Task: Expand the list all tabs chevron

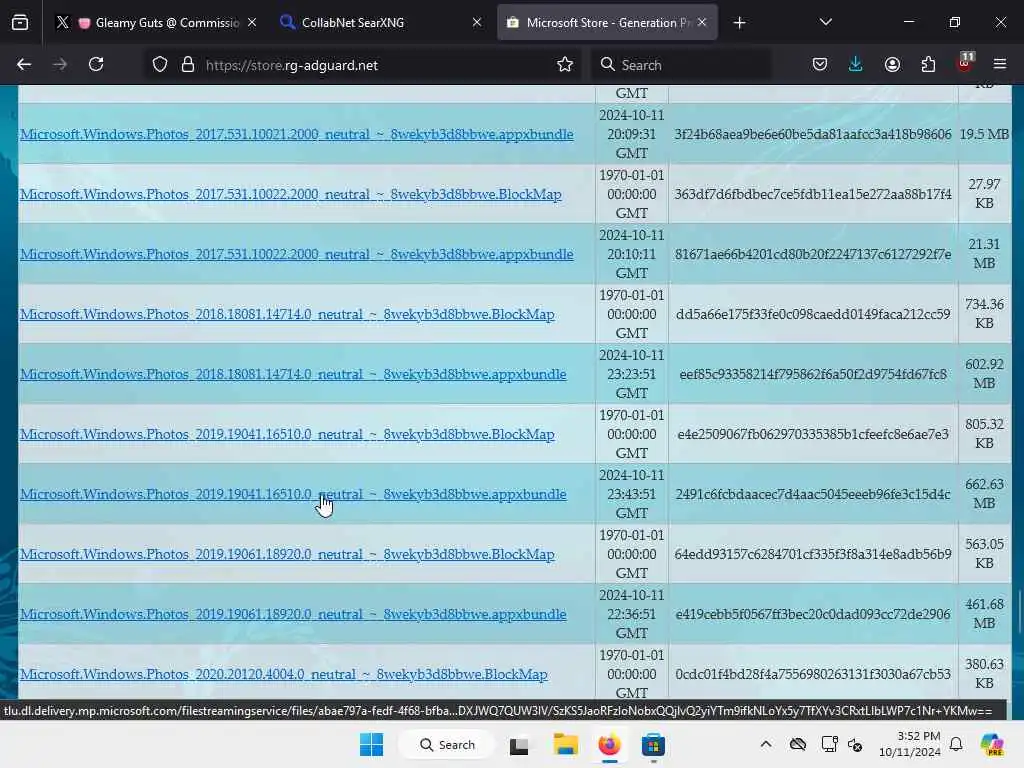Action: (825, 23)
